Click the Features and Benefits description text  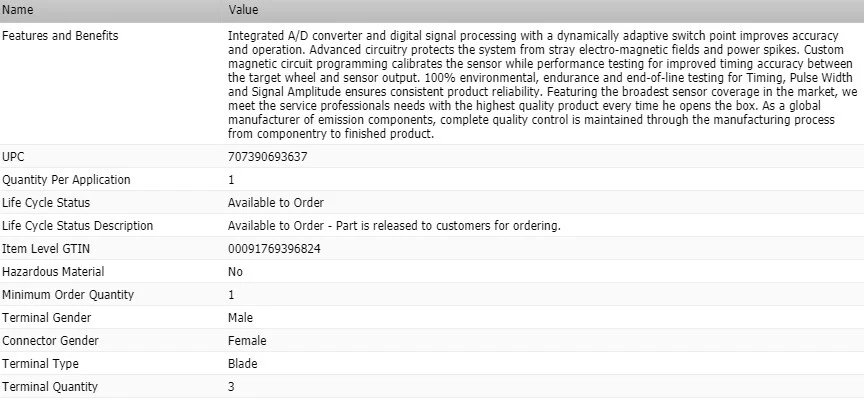[x=540, y=84]
